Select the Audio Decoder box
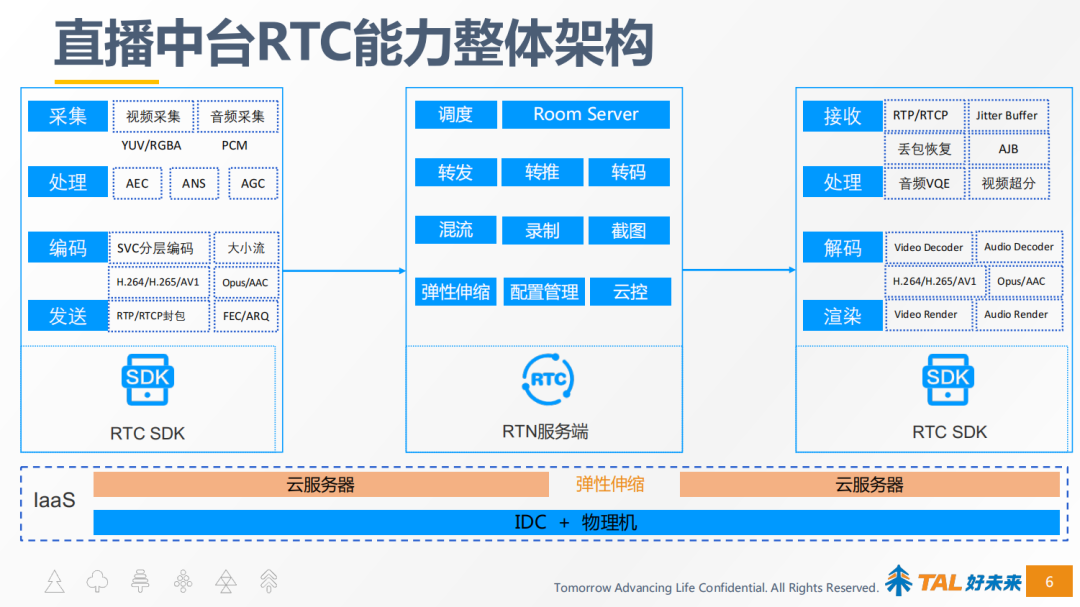1080x607 pixels. click(x=1019, y=247)
